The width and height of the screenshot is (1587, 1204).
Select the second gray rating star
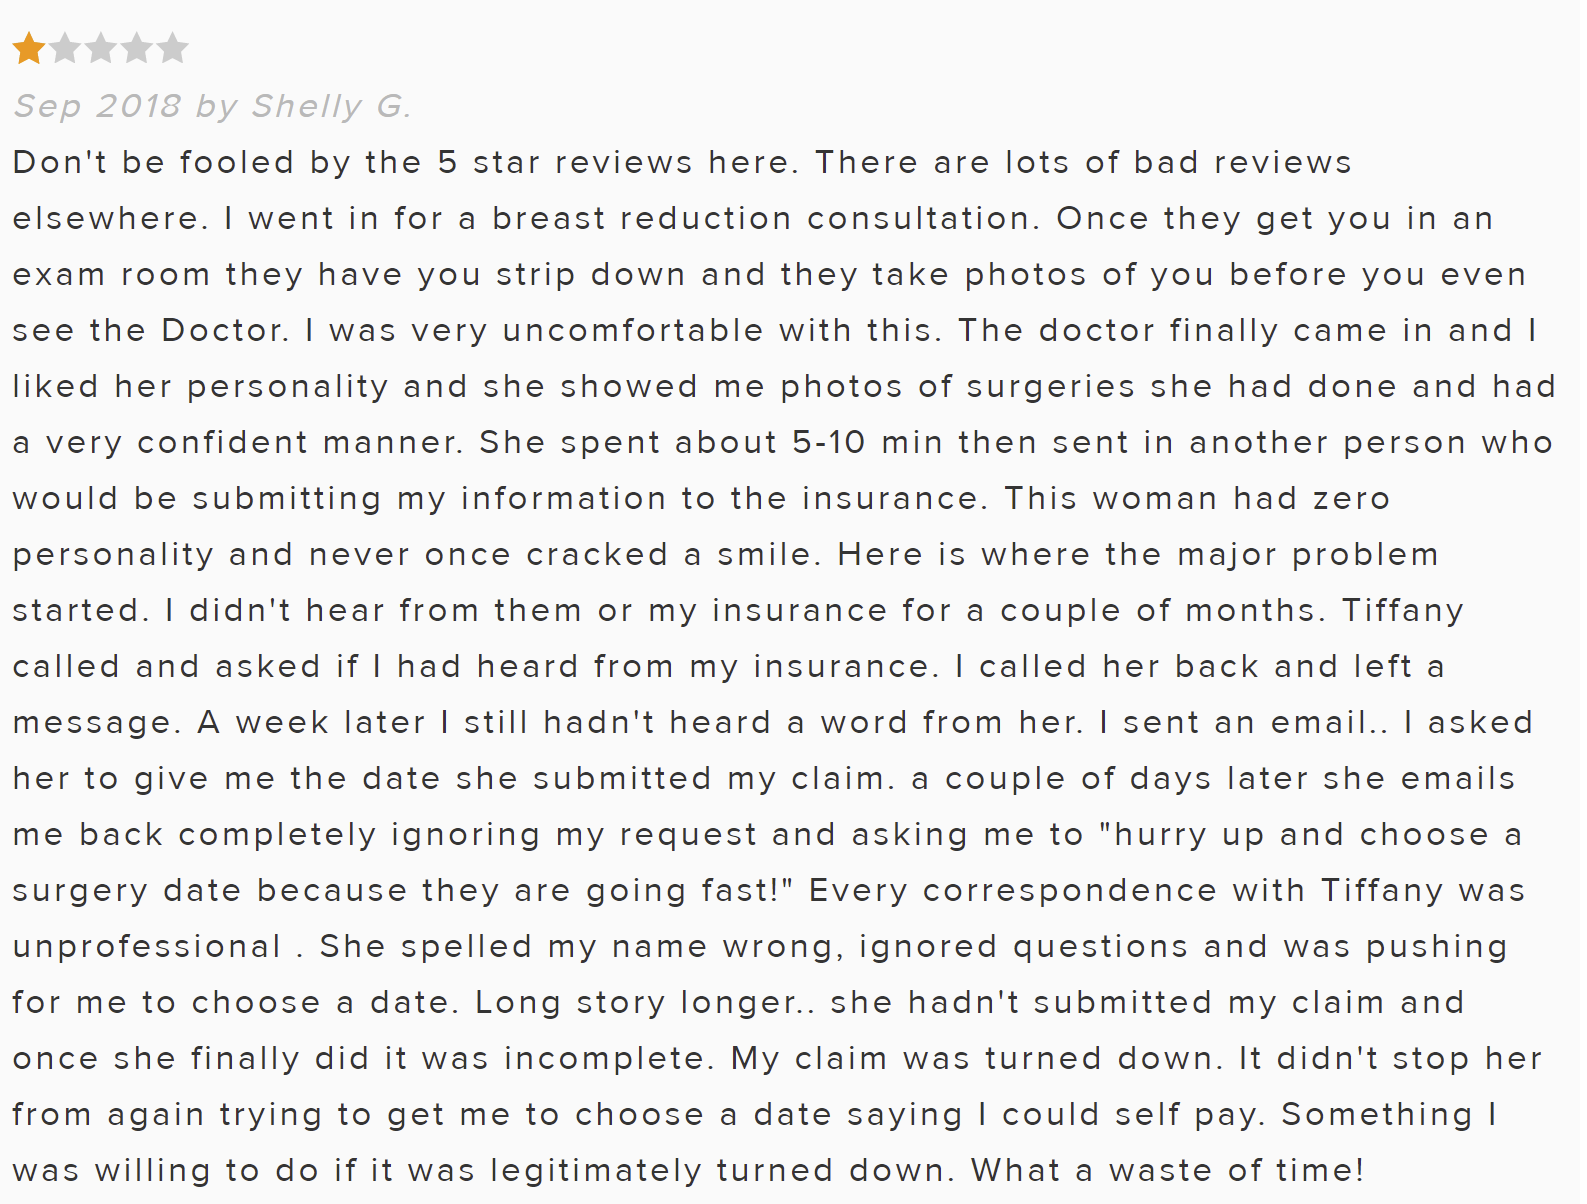coord(64,48)
